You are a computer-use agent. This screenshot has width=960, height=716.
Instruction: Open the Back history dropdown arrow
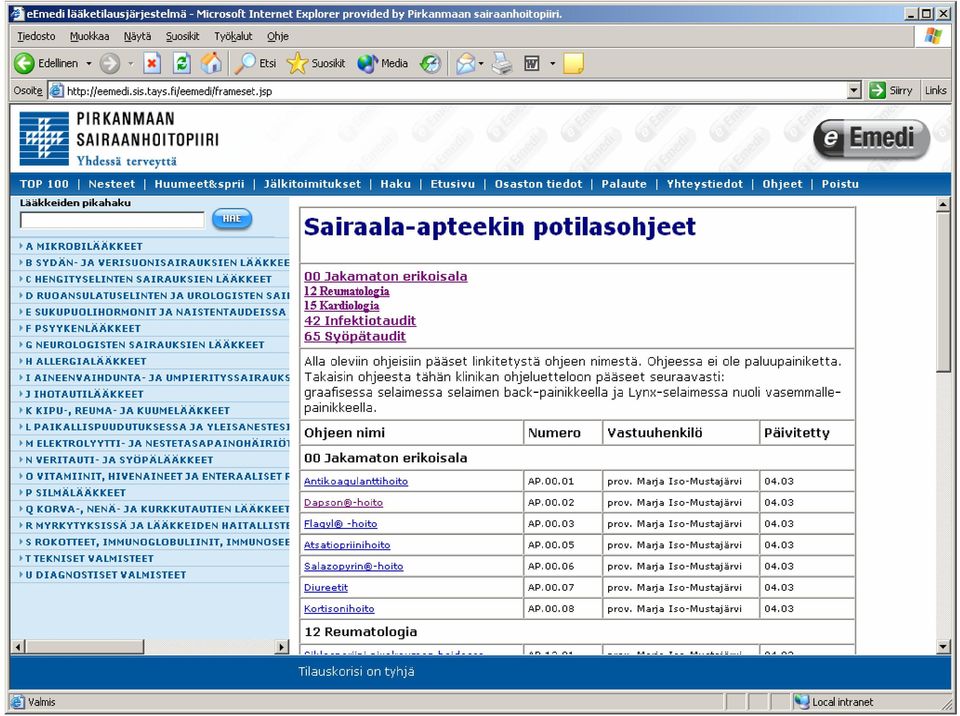89,63
